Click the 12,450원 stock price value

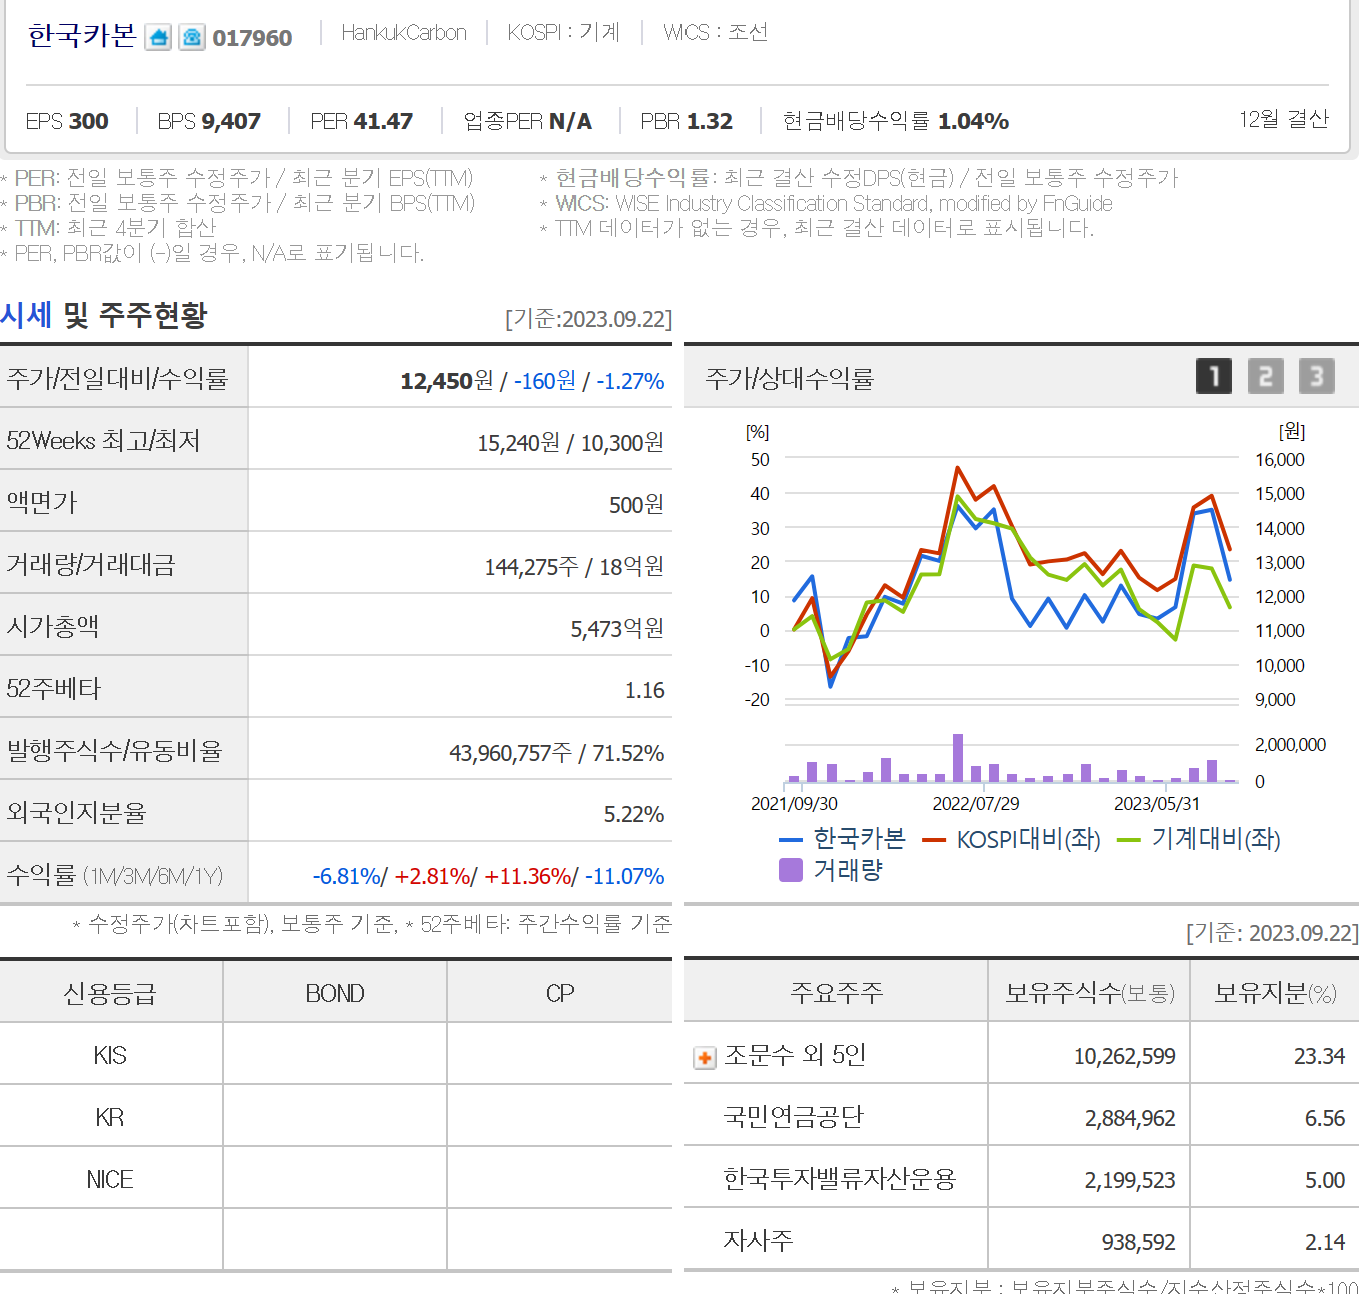click(x=447, y=381)
